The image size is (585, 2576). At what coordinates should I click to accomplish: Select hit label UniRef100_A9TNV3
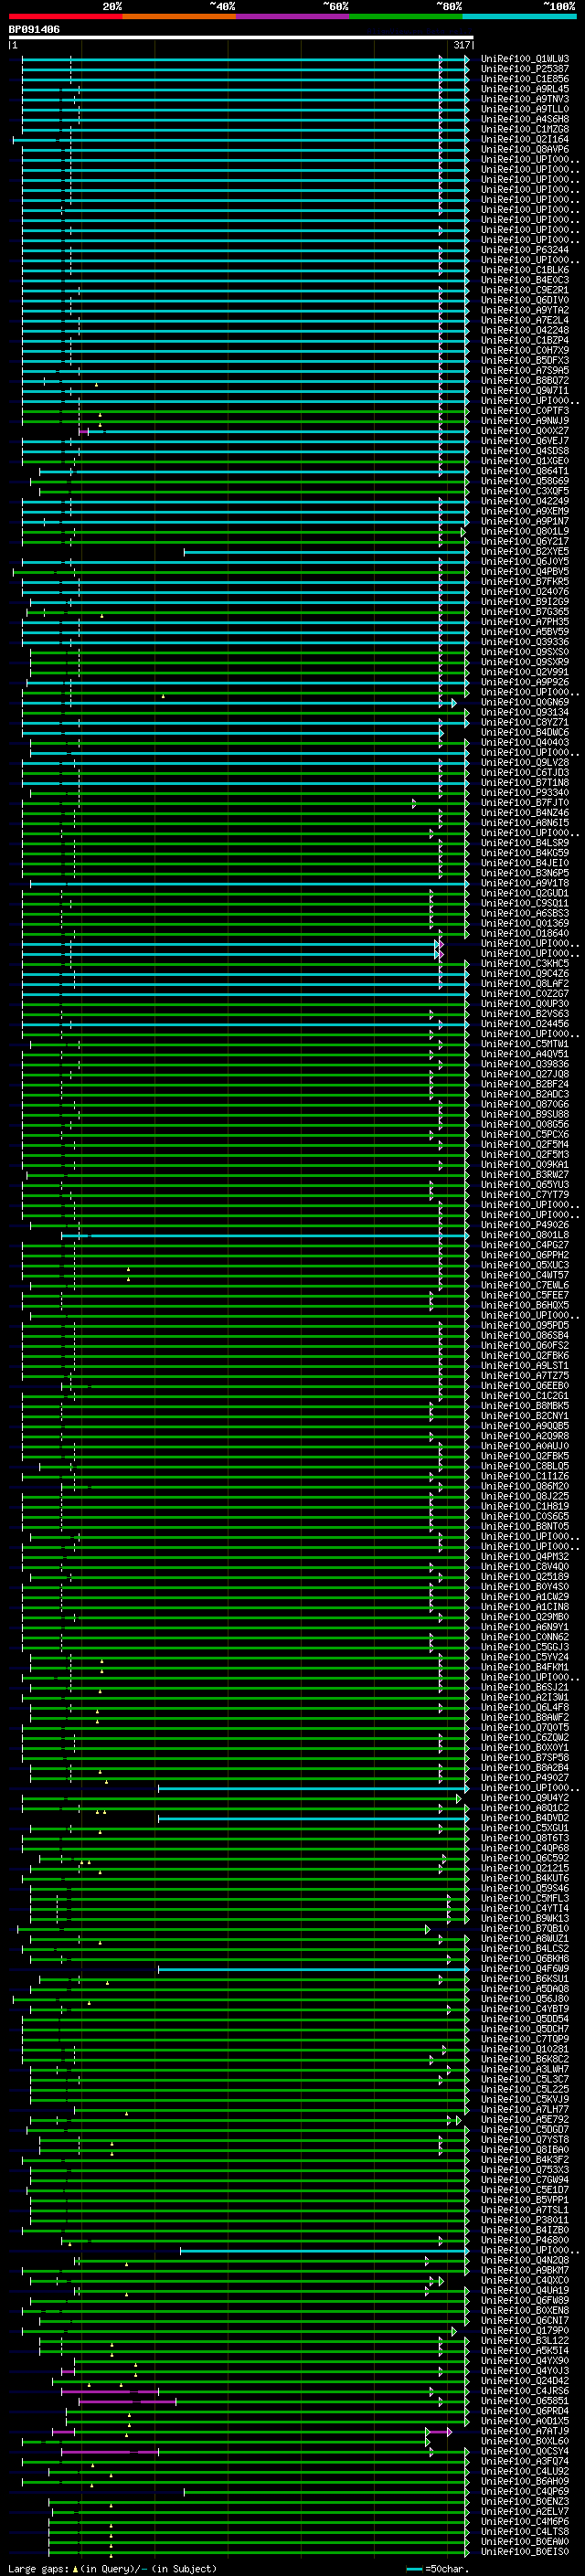525,99
